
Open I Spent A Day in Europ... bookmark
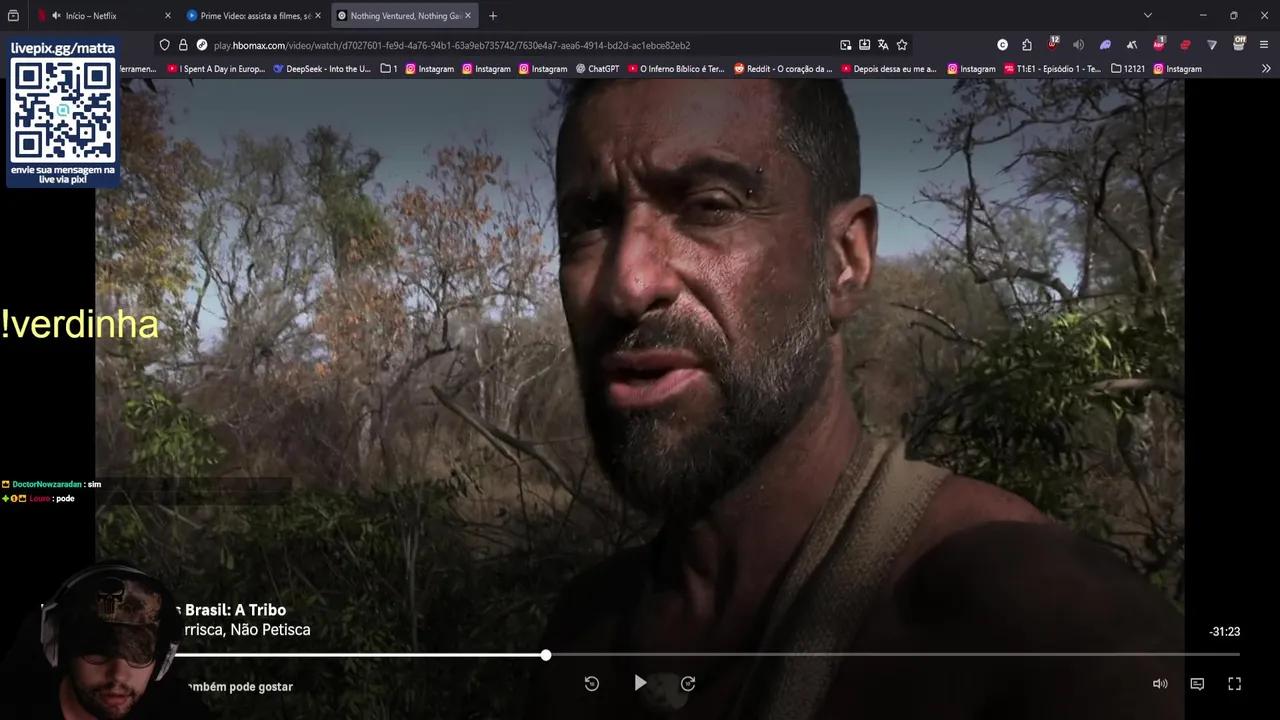click(216, 69)
